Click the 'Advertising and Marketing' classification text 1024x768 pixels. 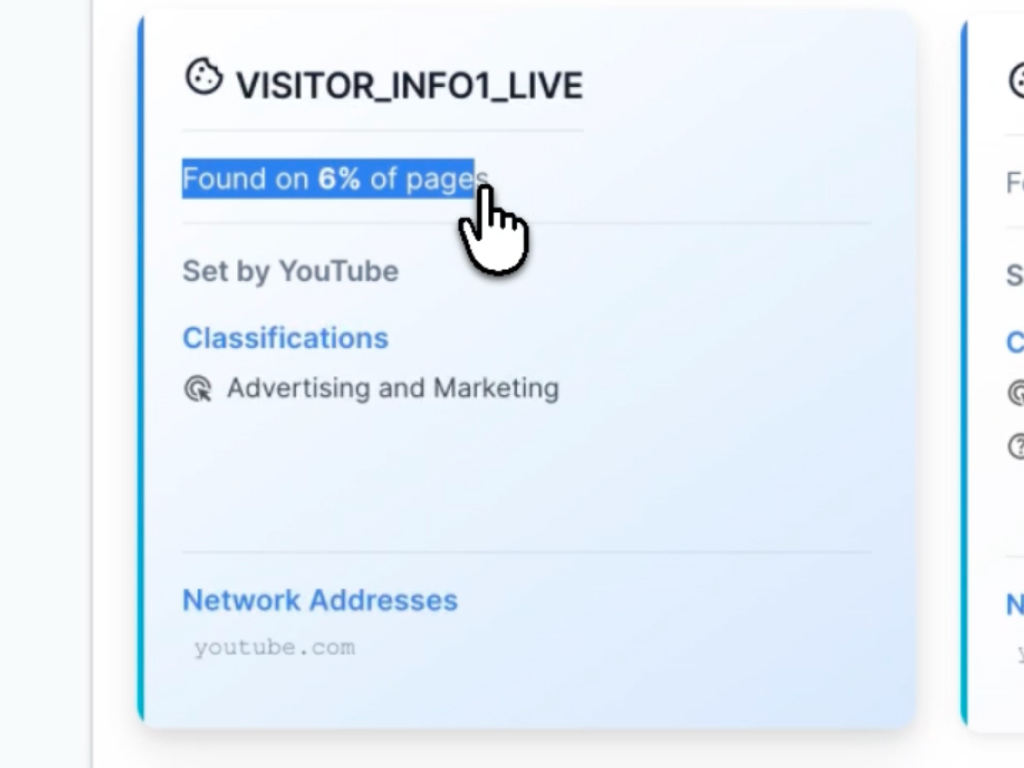(x=392, y=388)
